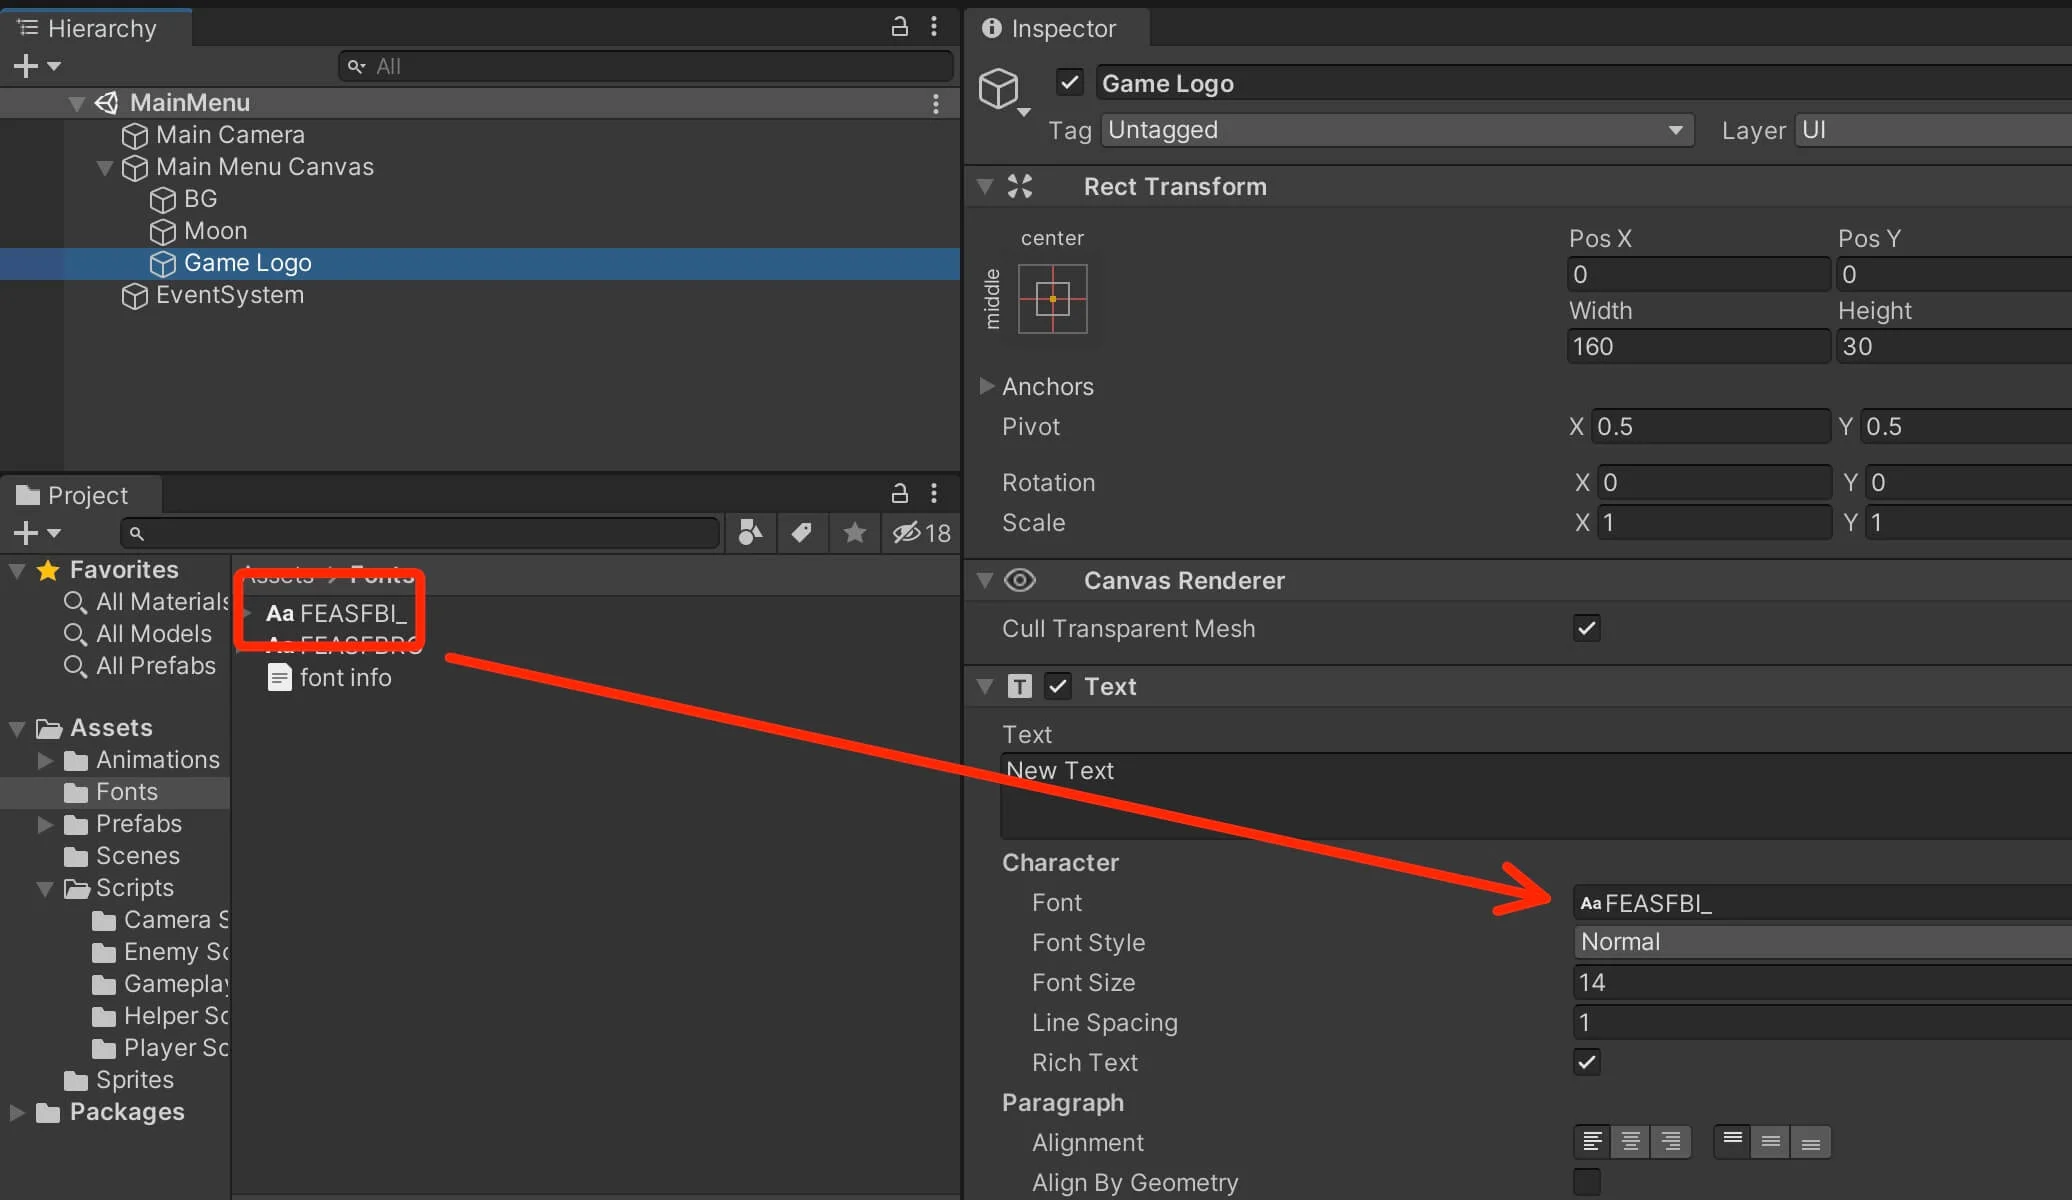This screenshot has width=2072, height=1200.
Task: Collapse the Canvas Renderer component
Action: click(x=985, y=580)
